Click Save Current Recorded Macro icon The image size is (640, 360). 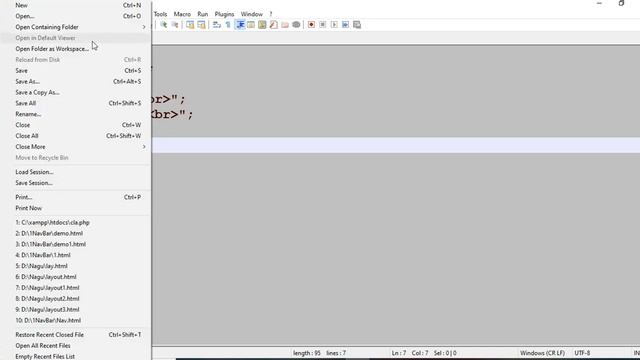coord(357,25)
